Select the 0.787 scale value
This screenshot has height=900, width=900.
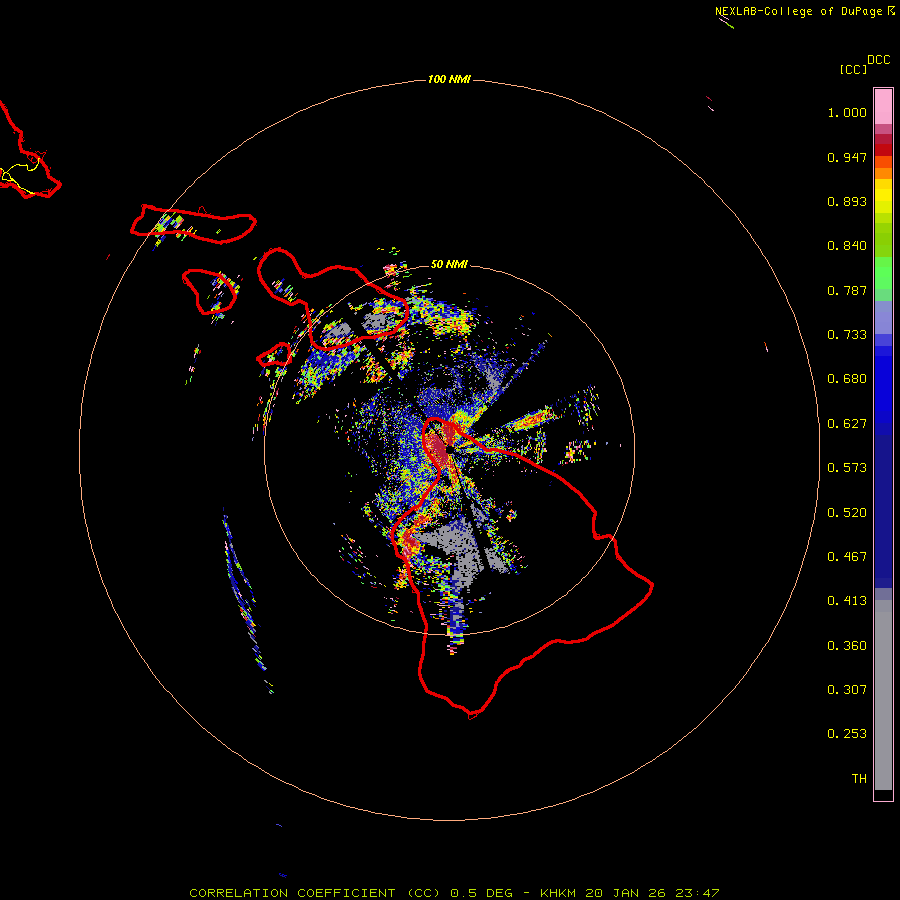click(x=847, y=290)
